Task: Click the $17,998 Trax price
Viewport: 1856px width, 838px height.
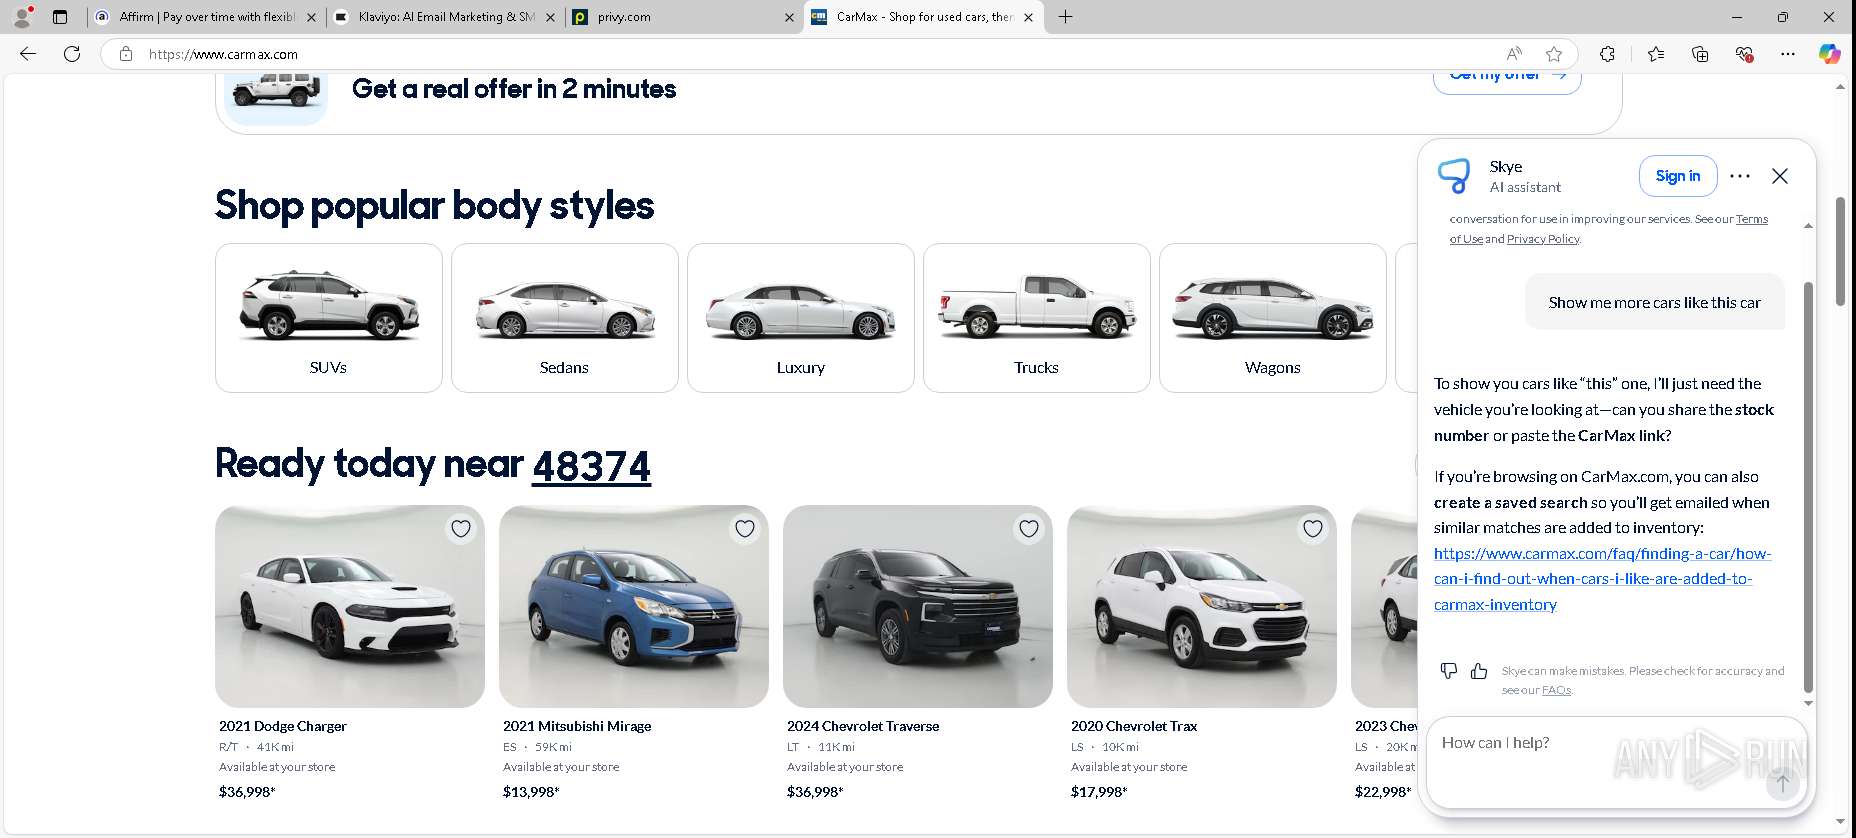Action: [x=1099, y=792]
